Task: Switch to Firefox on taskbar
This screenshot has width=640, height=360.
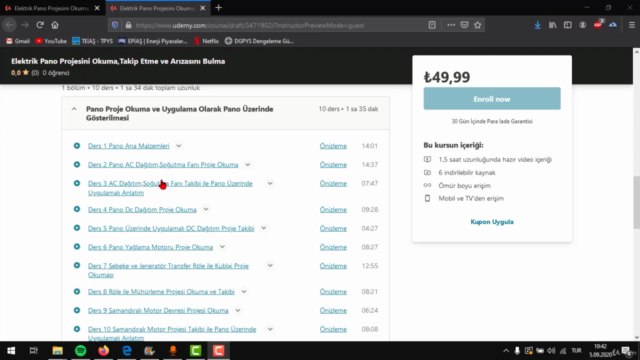Action: tap(104, 351)
